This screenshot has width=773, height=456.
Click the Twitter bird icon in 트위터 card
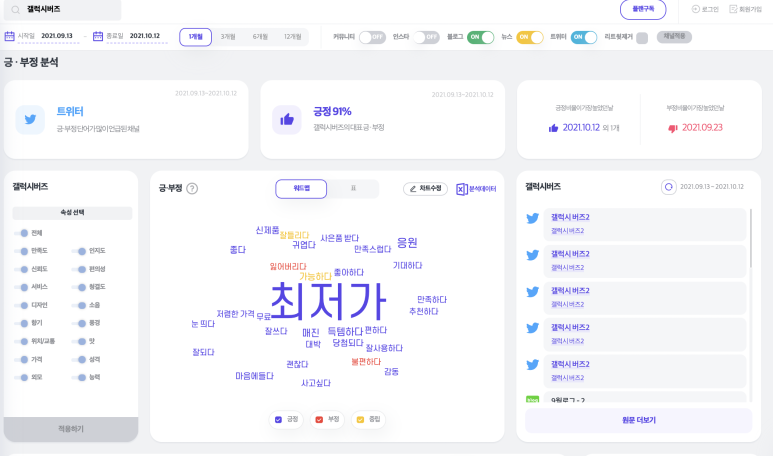pyautogui.click(x=30, y=119)
